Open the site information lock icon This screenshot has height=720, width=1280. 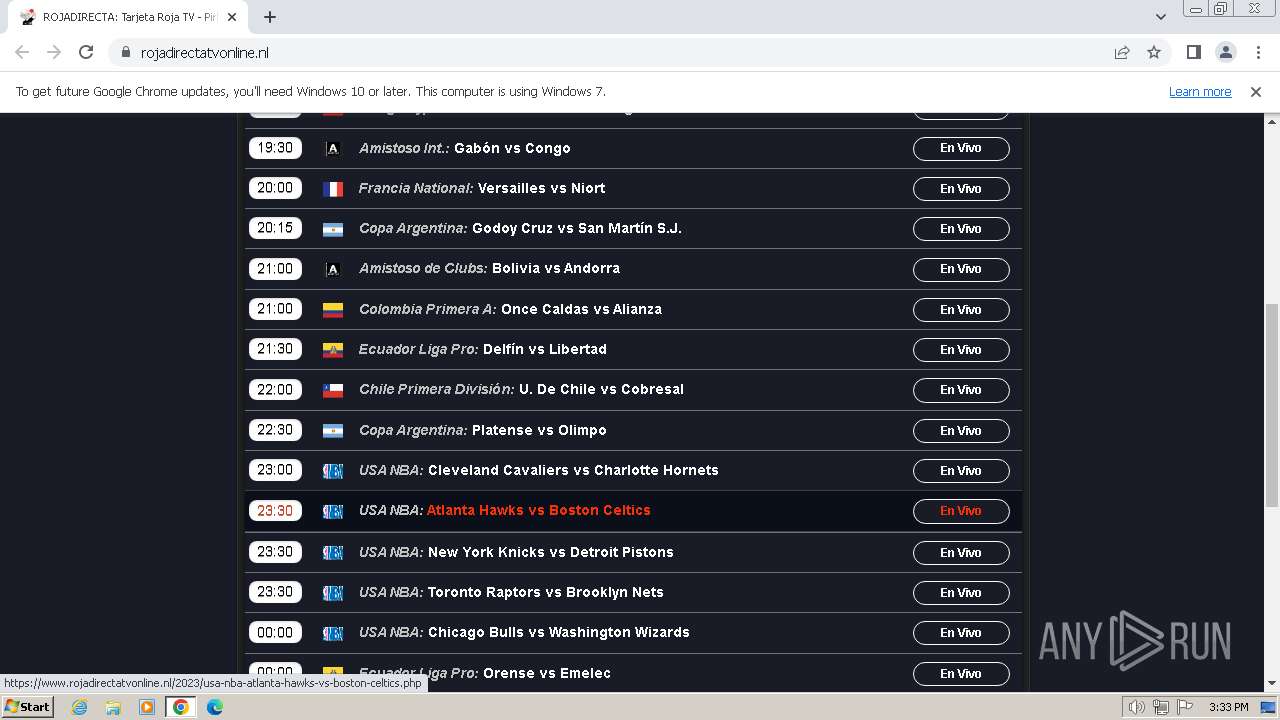coord(125,53)
